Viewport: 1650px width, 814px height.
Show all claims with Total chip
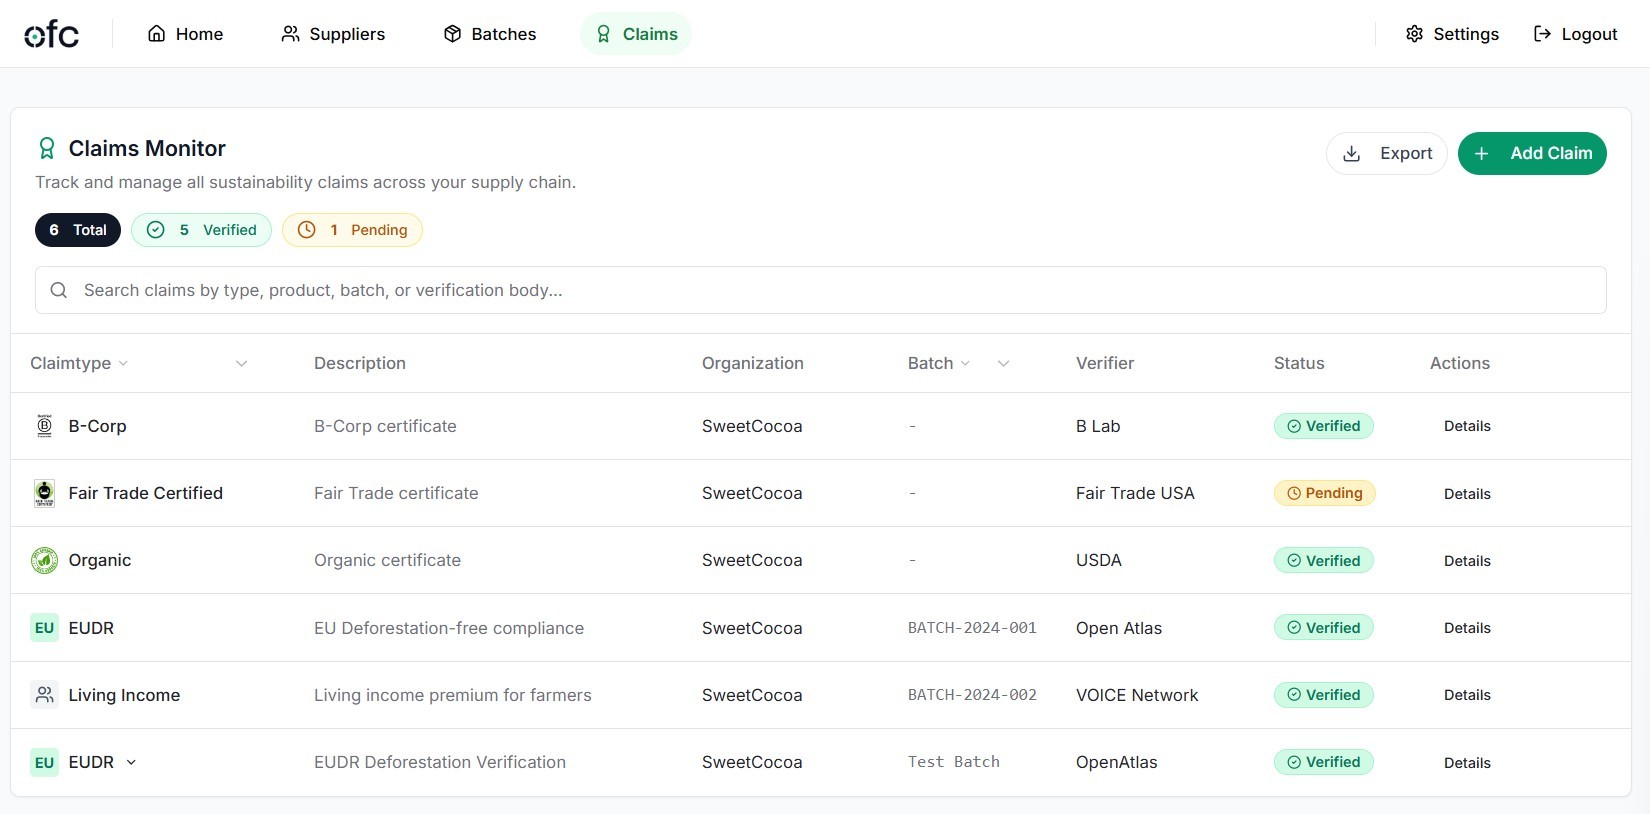tap(78, 230)
